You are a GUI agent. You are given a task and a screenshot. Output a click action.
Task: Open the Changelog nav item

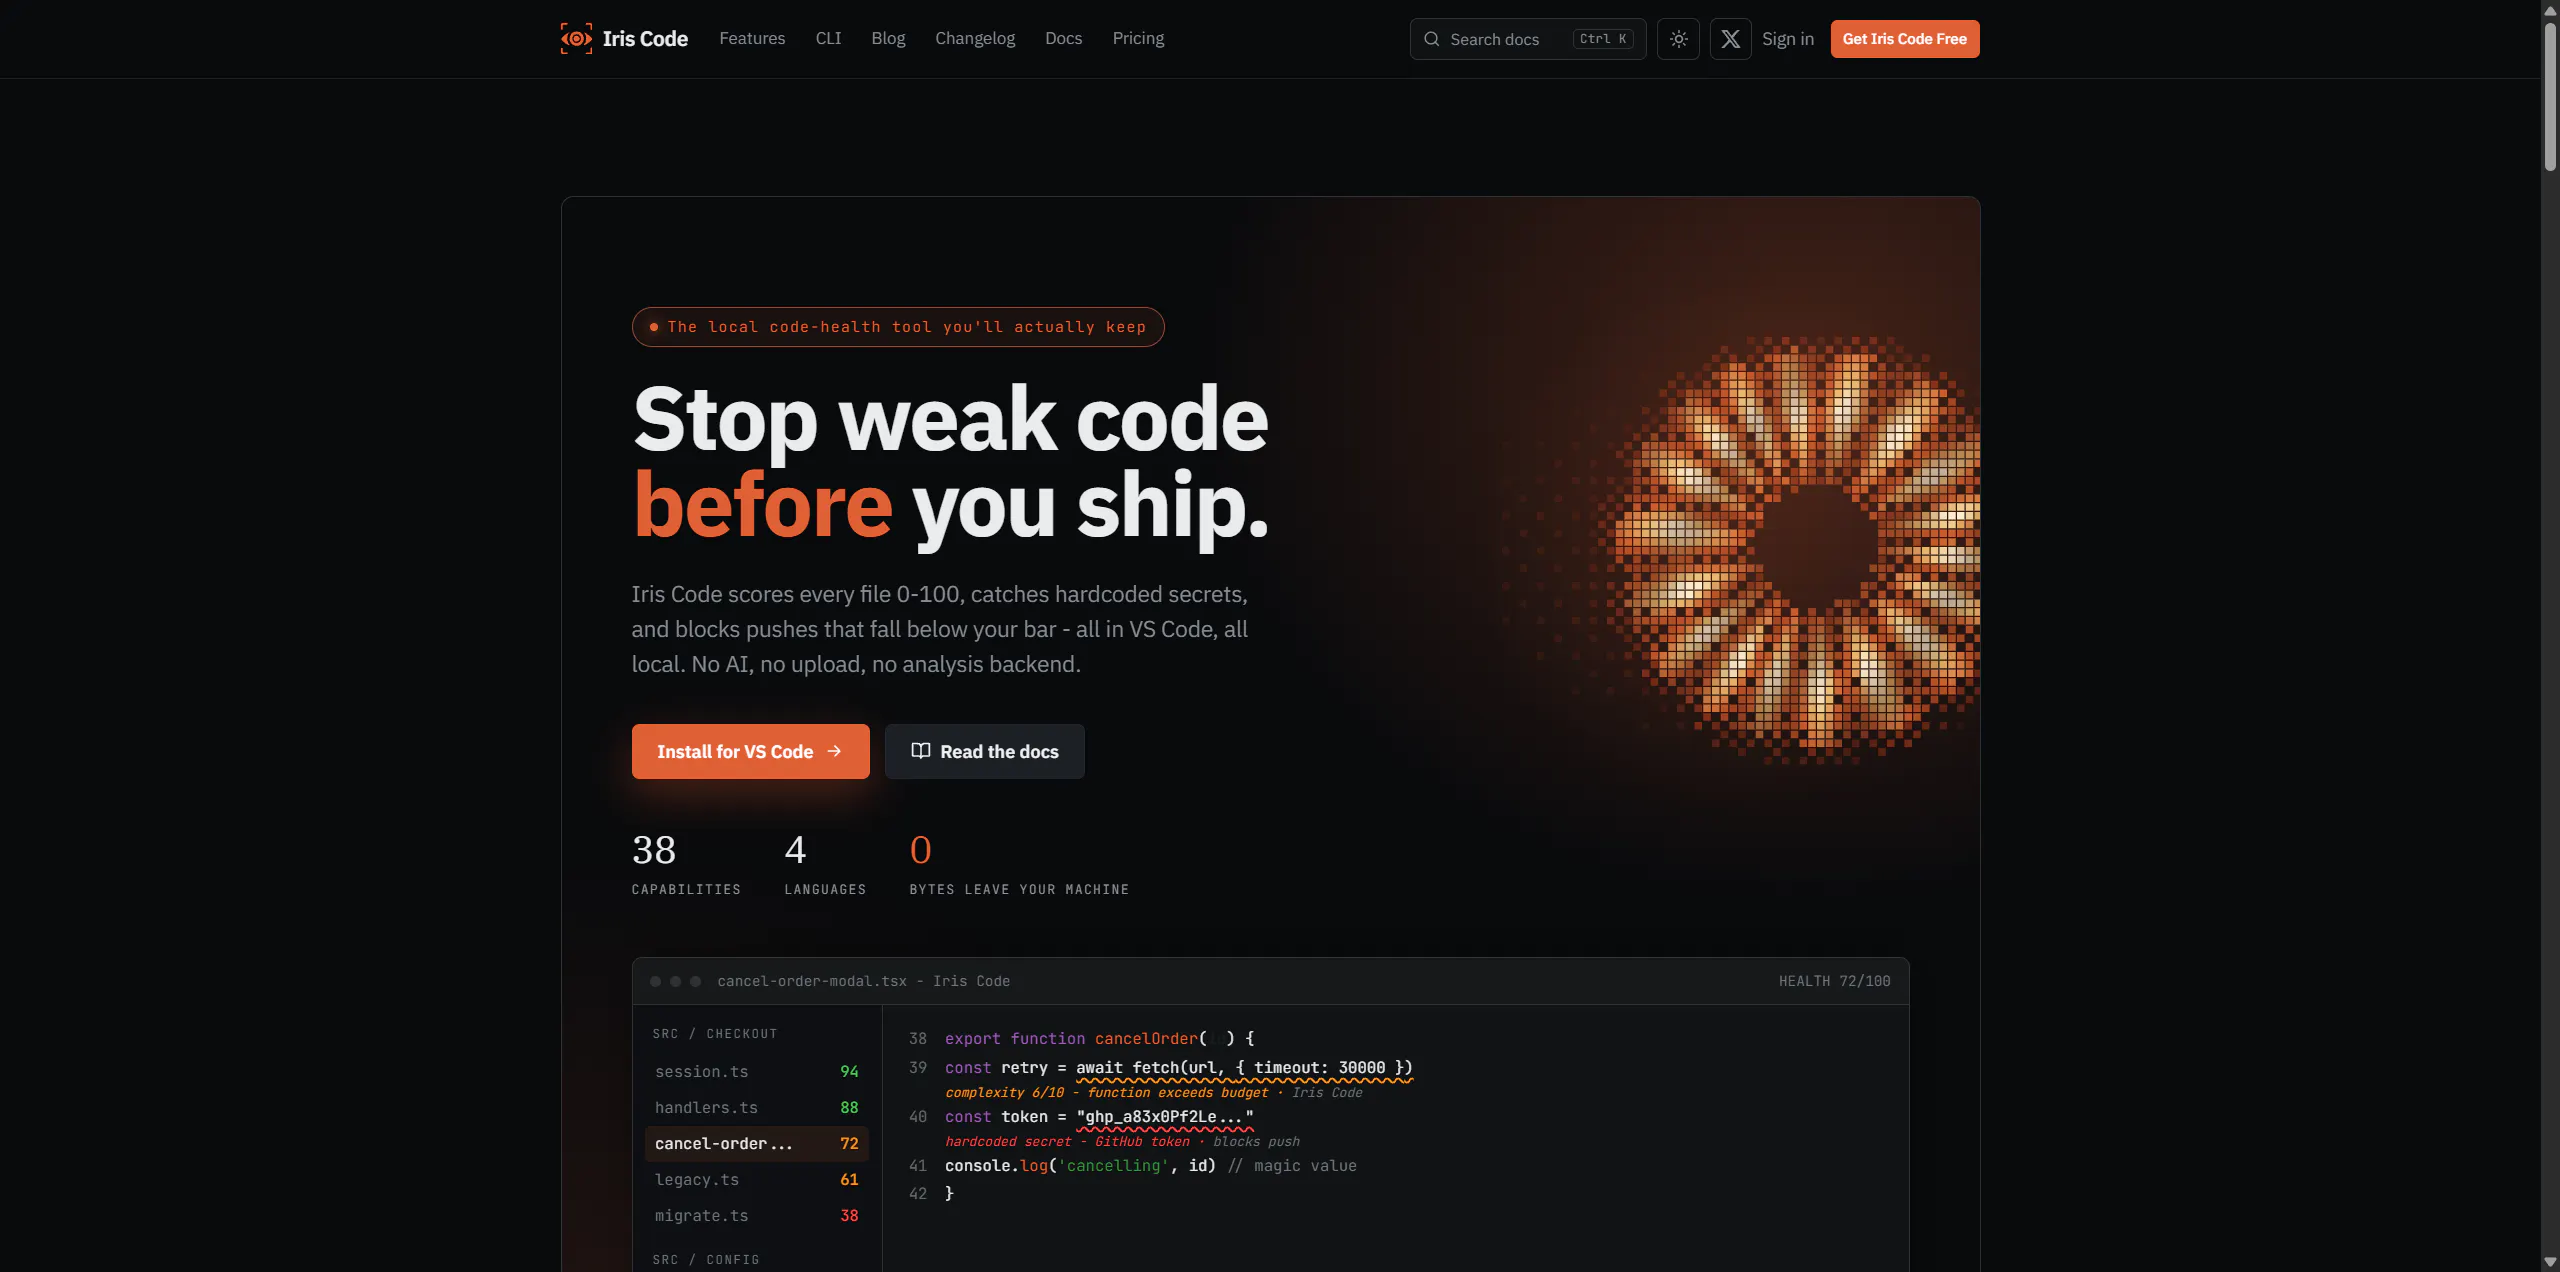pos(975,39)
